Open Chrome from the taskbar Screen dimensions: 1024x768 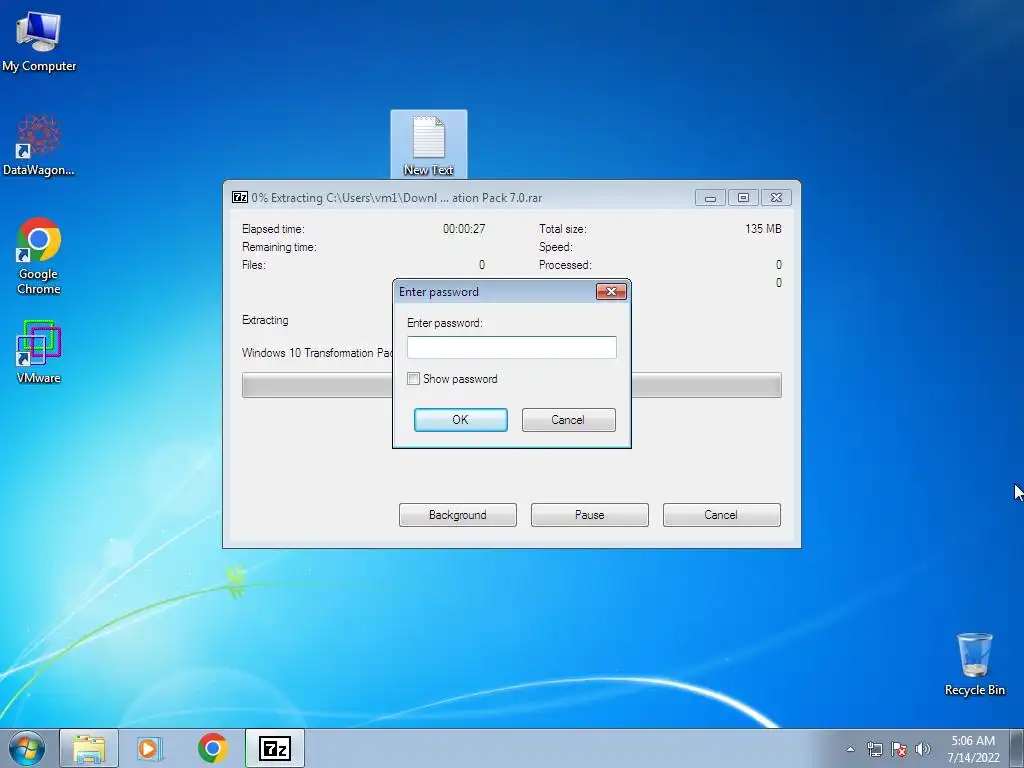[x=212, y=748]
